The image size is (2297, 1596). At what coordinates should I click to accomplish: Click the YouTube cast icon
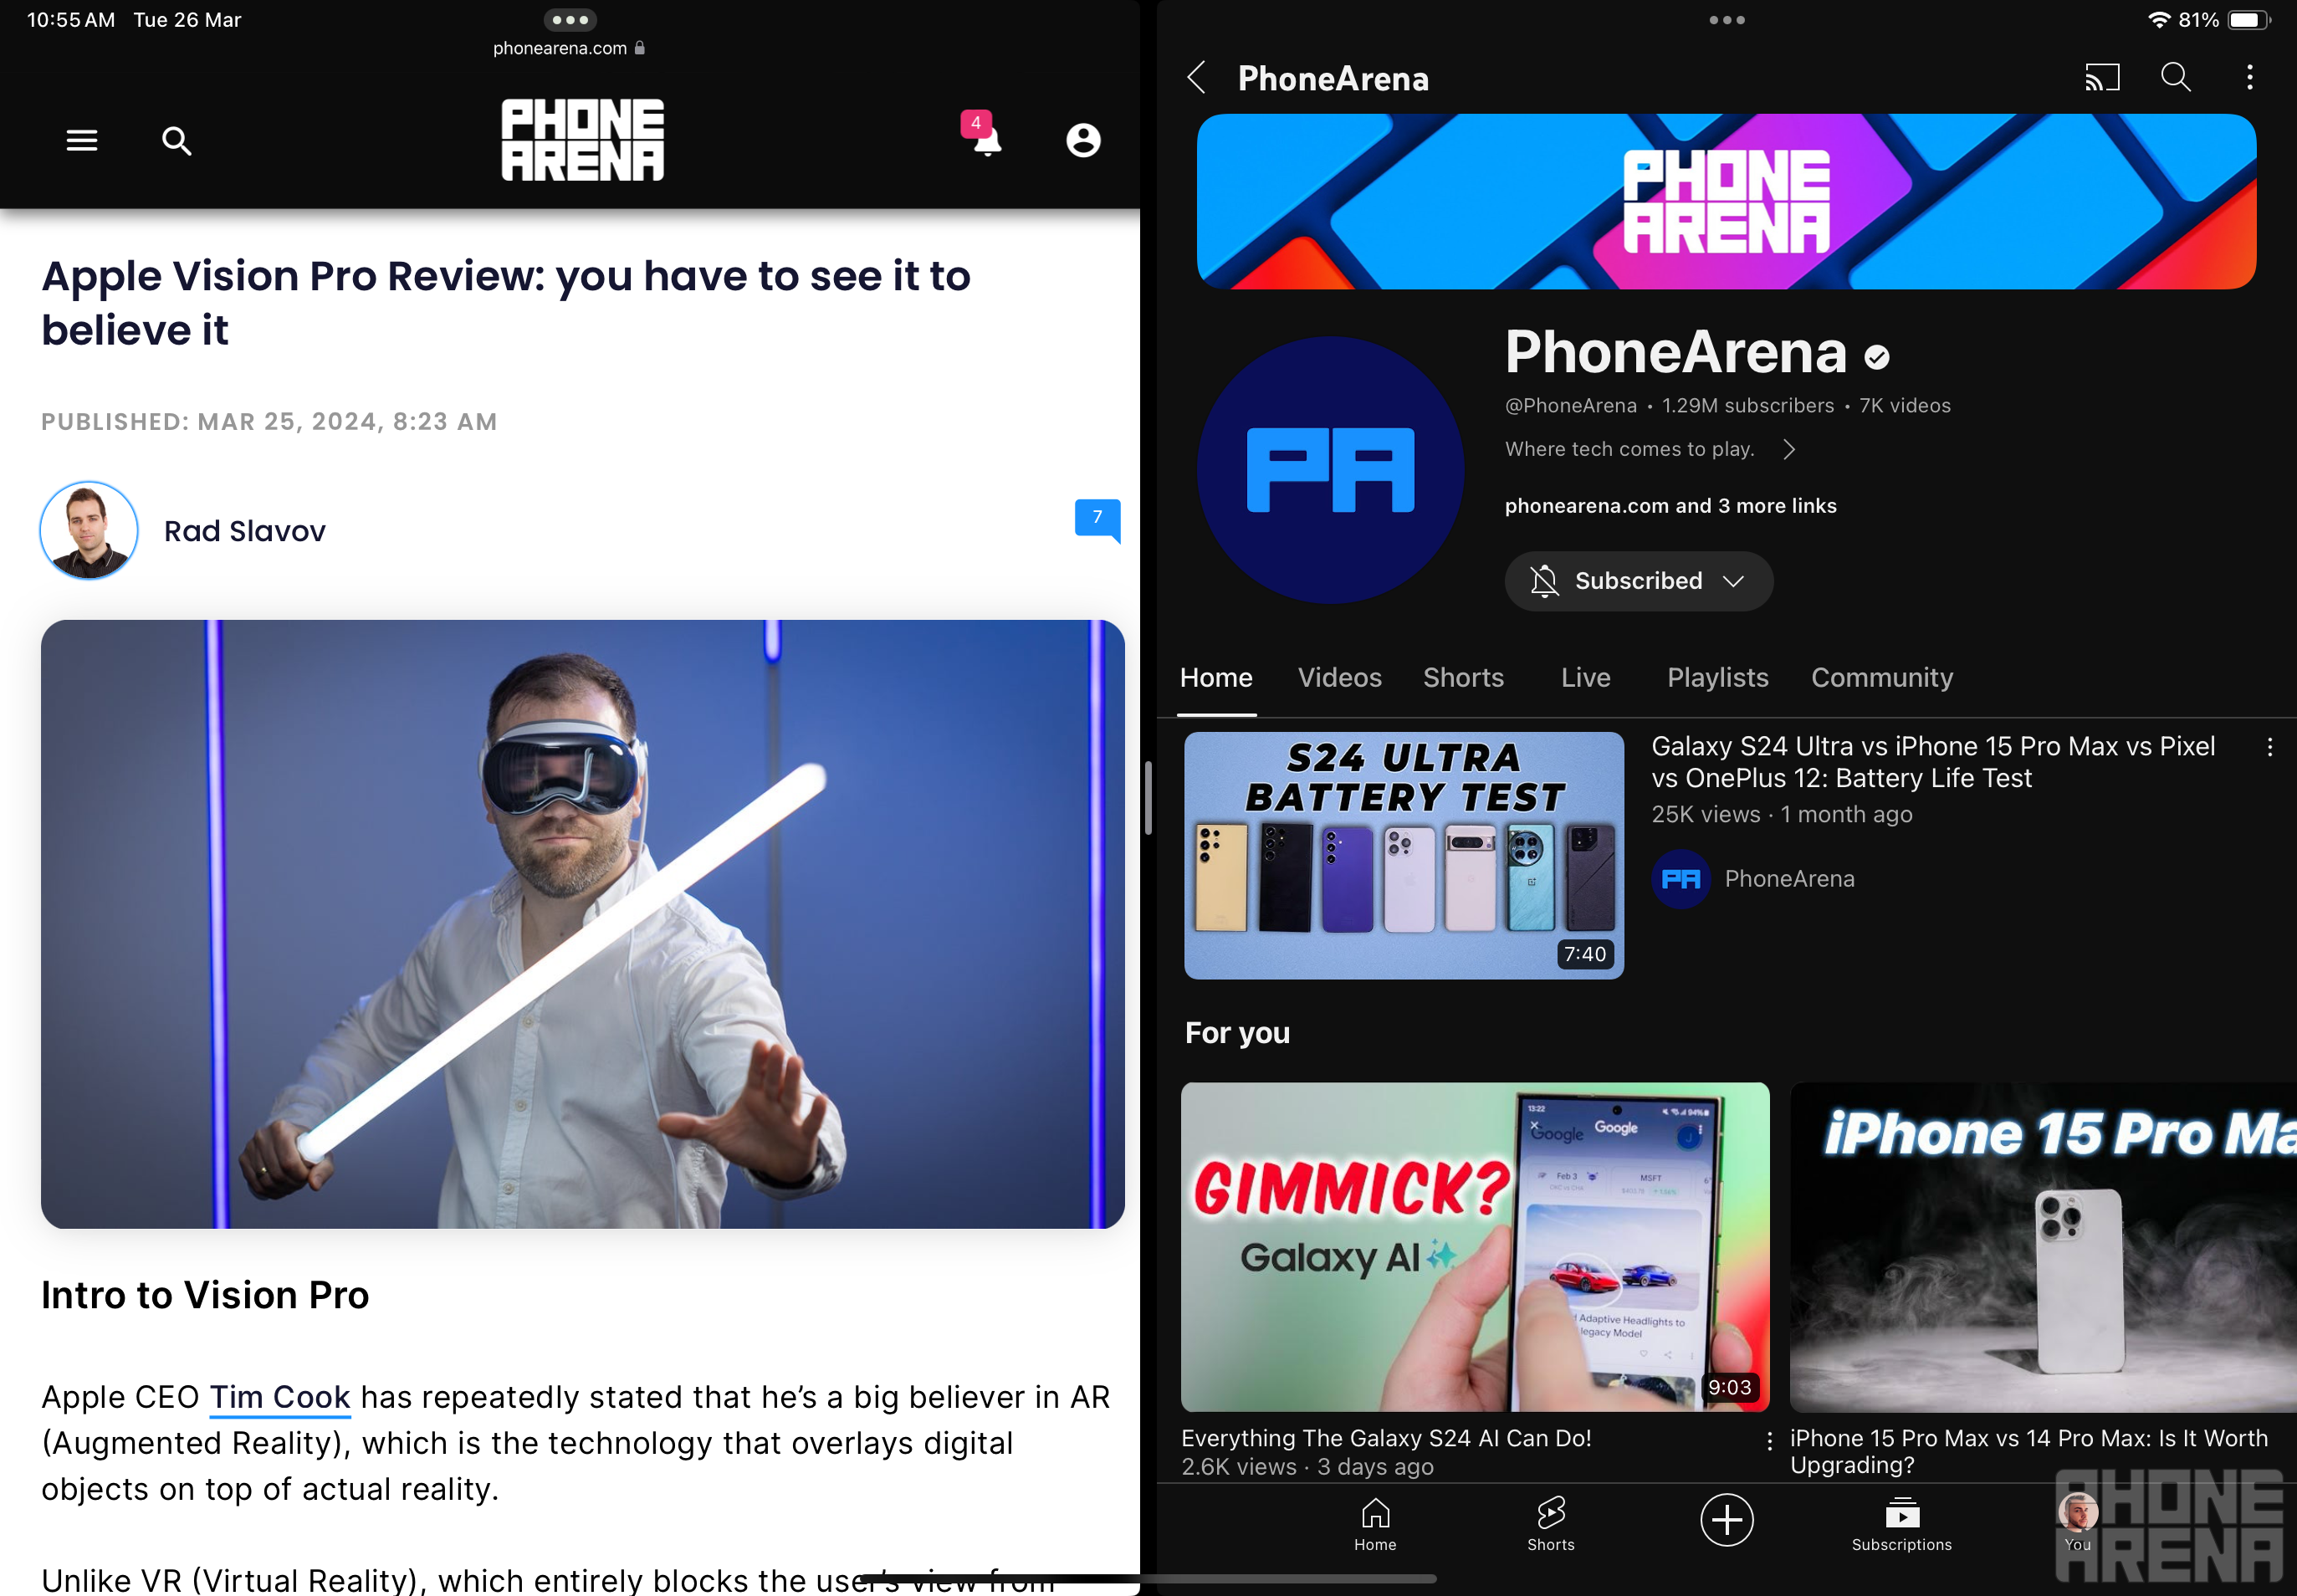point(2101,77)
